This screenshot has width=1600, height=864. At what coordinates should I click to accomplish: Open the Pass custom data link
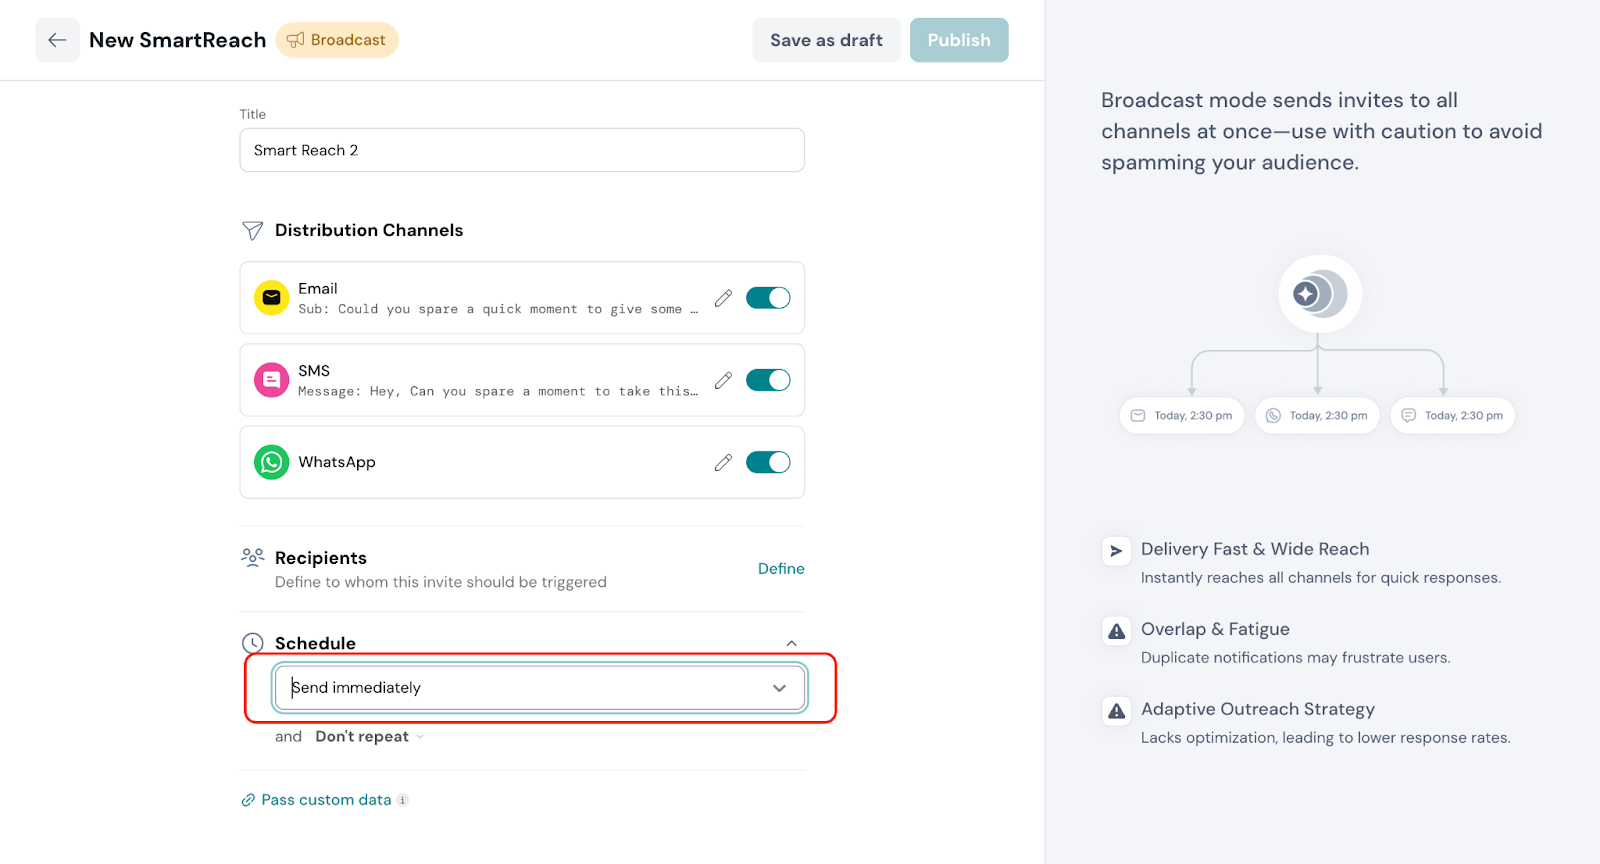coord(325,800)
